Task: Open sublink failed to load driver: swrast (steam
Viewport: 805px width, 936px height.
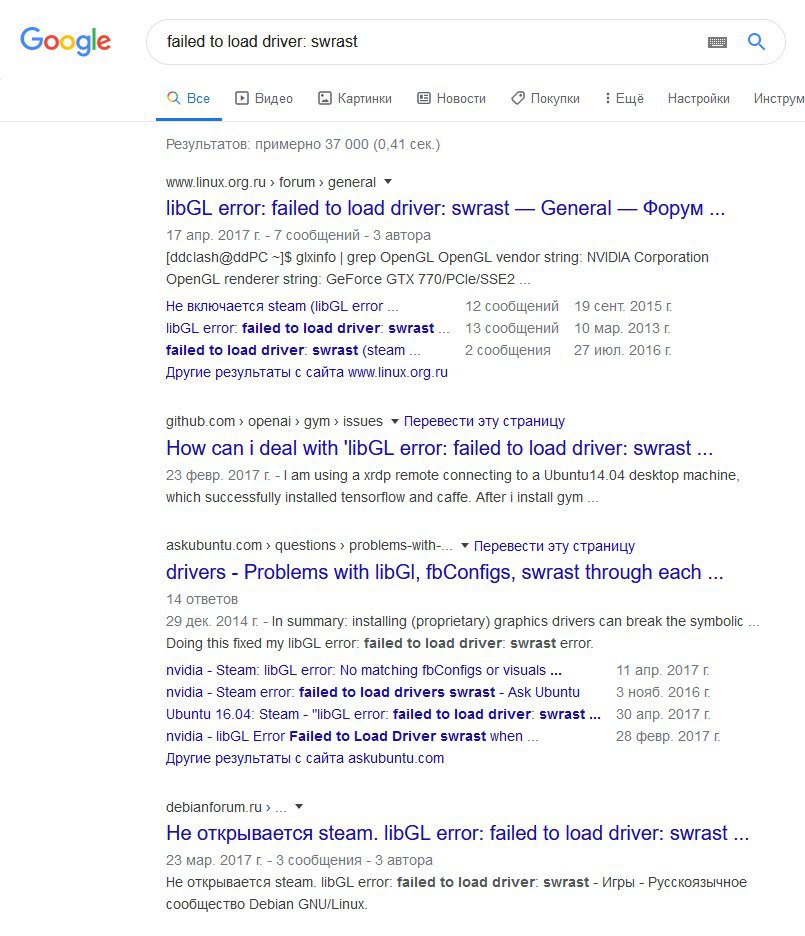Action: [293, 350]
